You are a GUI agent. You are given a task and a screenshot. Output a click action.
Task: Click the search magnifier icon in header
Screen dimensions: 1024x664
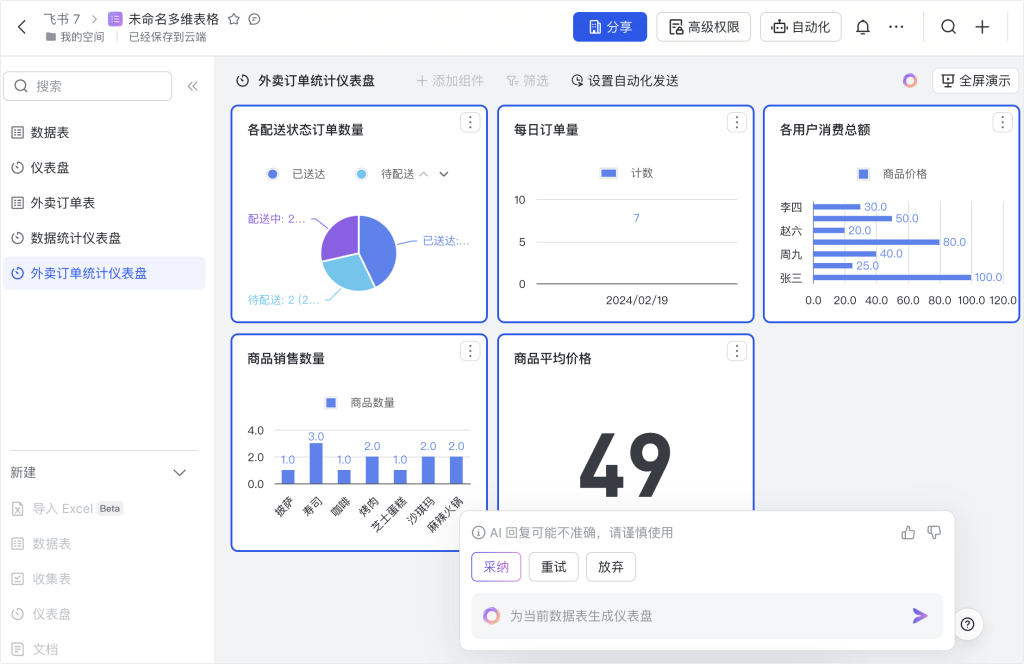click(948, 27)
